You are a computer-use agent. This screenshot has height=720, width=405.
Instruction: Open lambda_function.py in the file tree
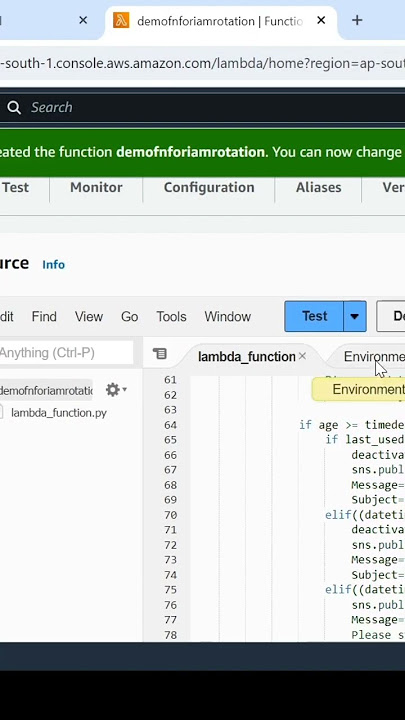[x=59, y=412]
